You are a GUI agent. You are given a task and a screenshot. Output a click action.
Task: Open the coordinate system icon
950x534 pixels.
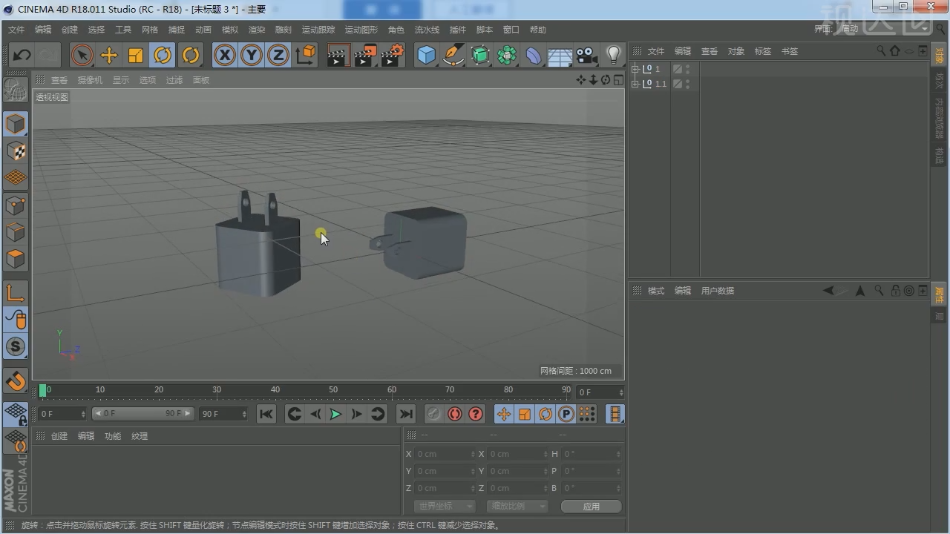pos(306,55)
